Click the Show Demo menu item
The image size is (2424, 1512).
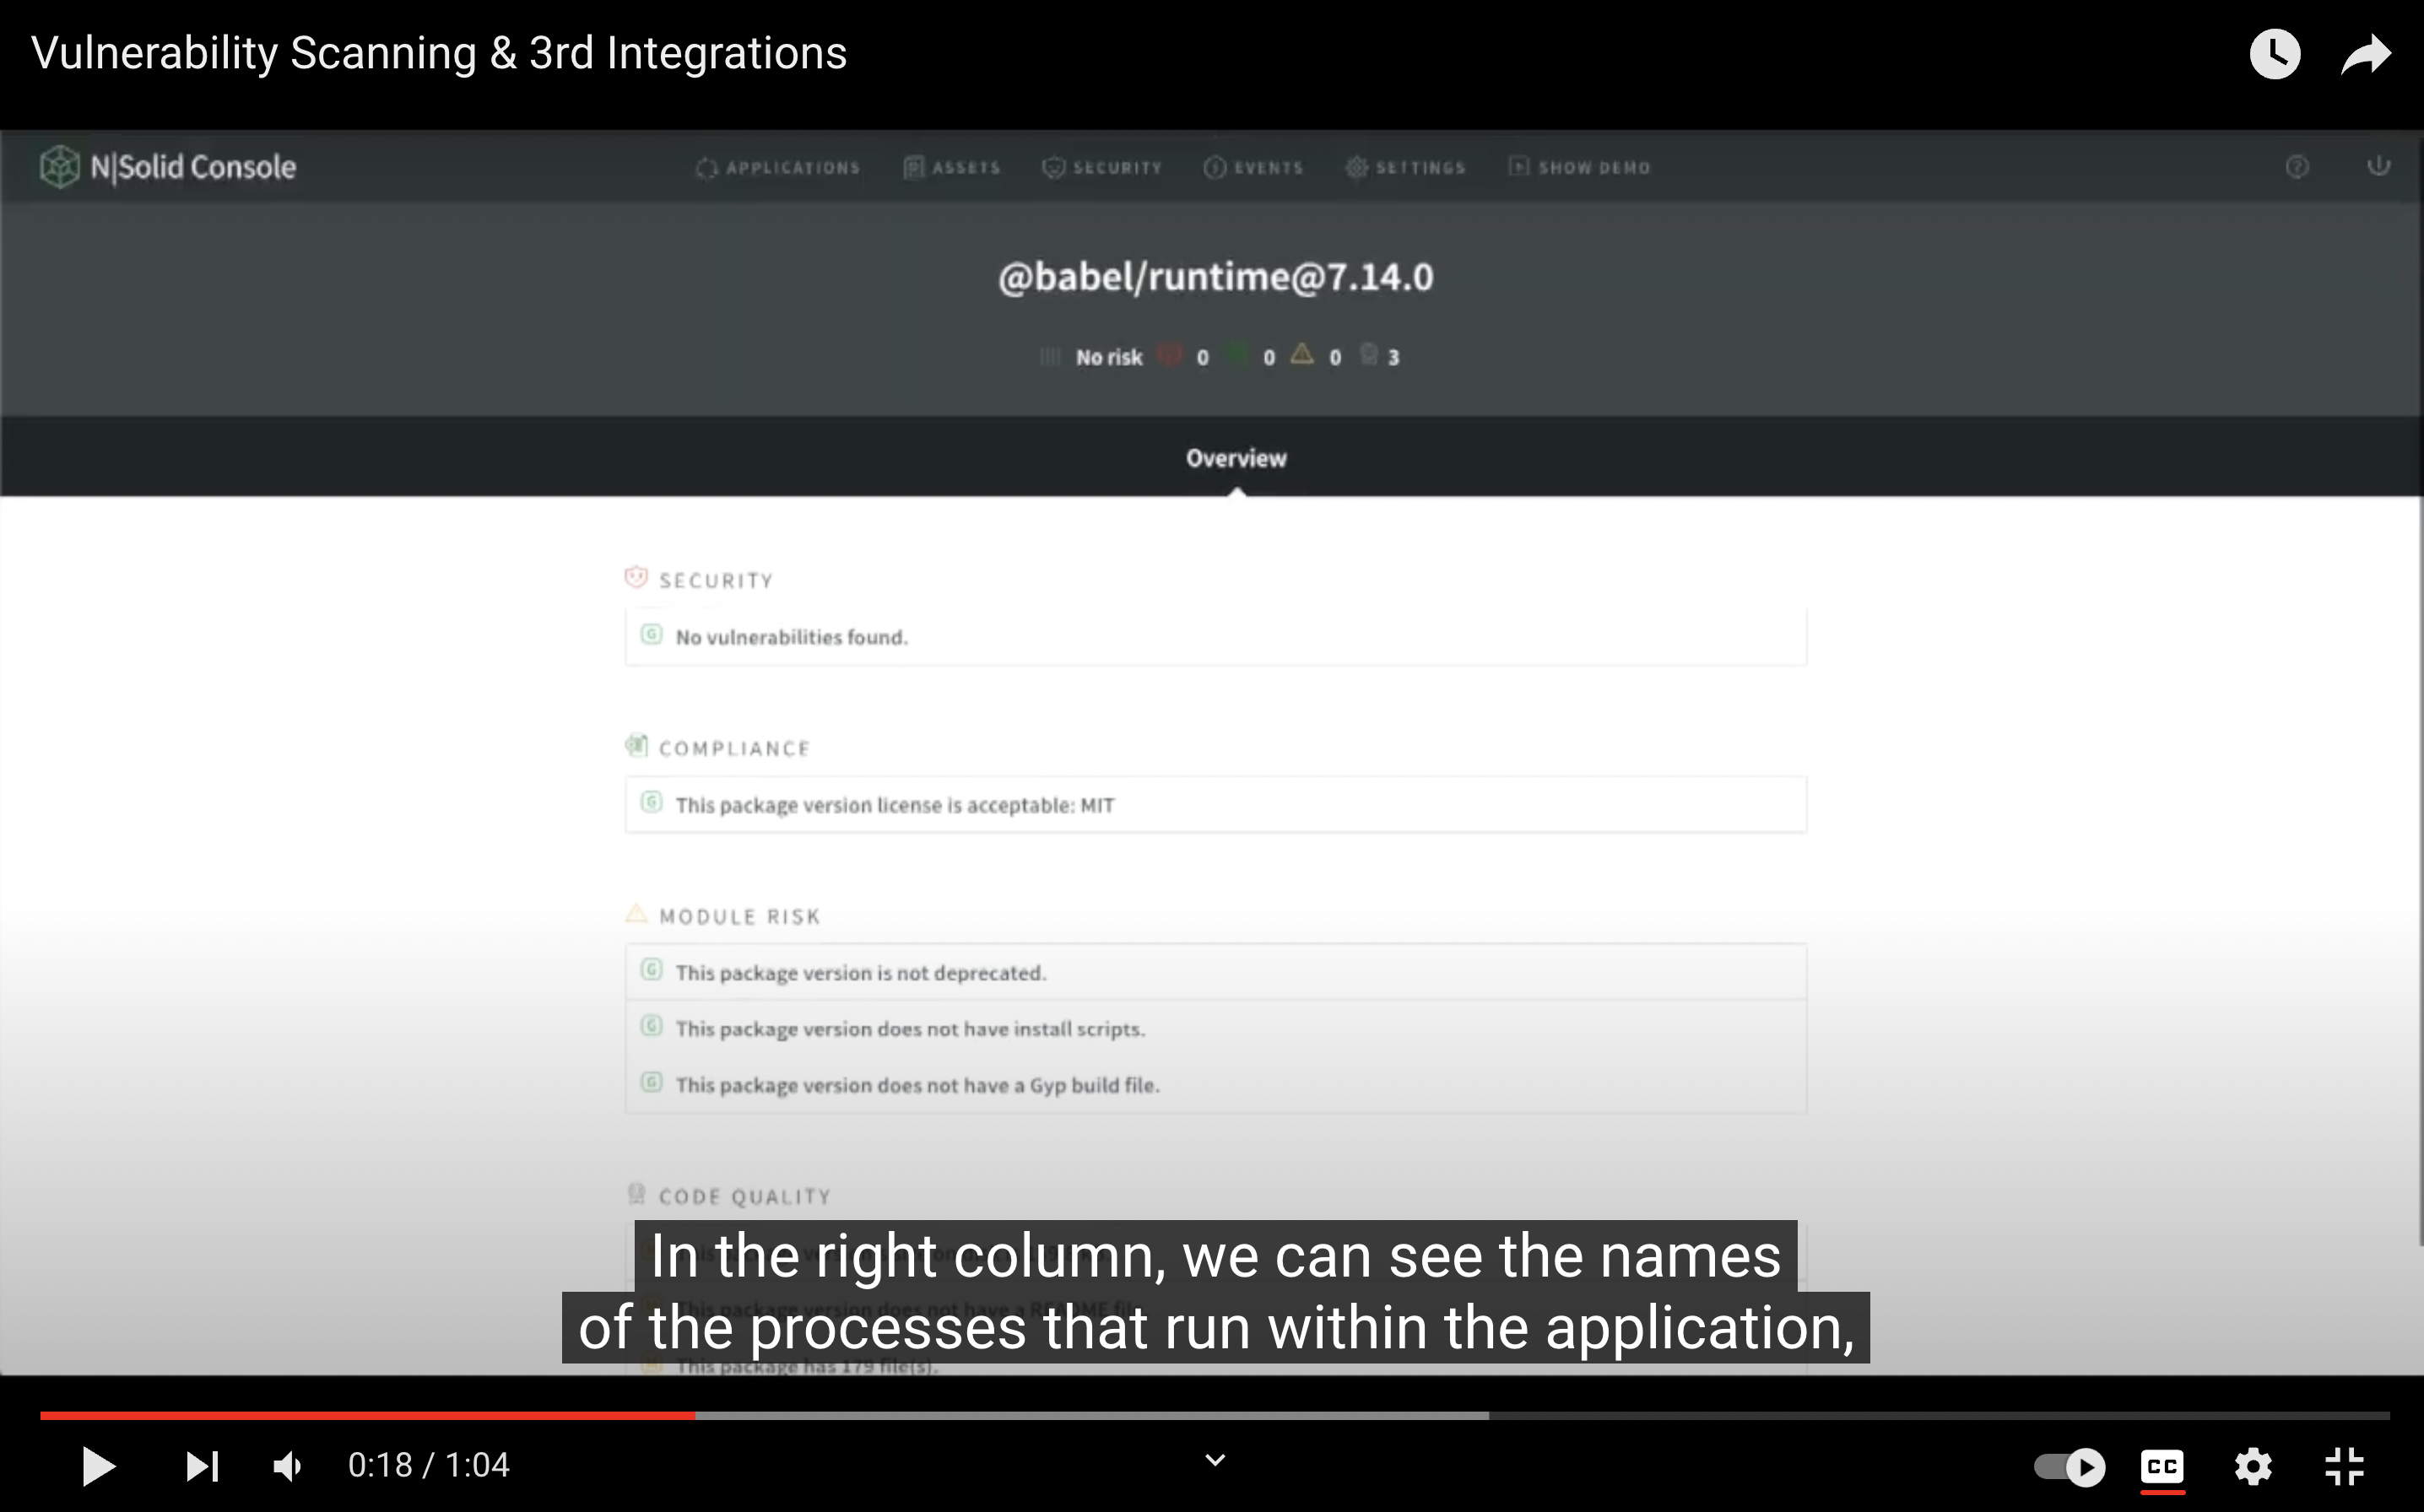[x=1579, y=168]
